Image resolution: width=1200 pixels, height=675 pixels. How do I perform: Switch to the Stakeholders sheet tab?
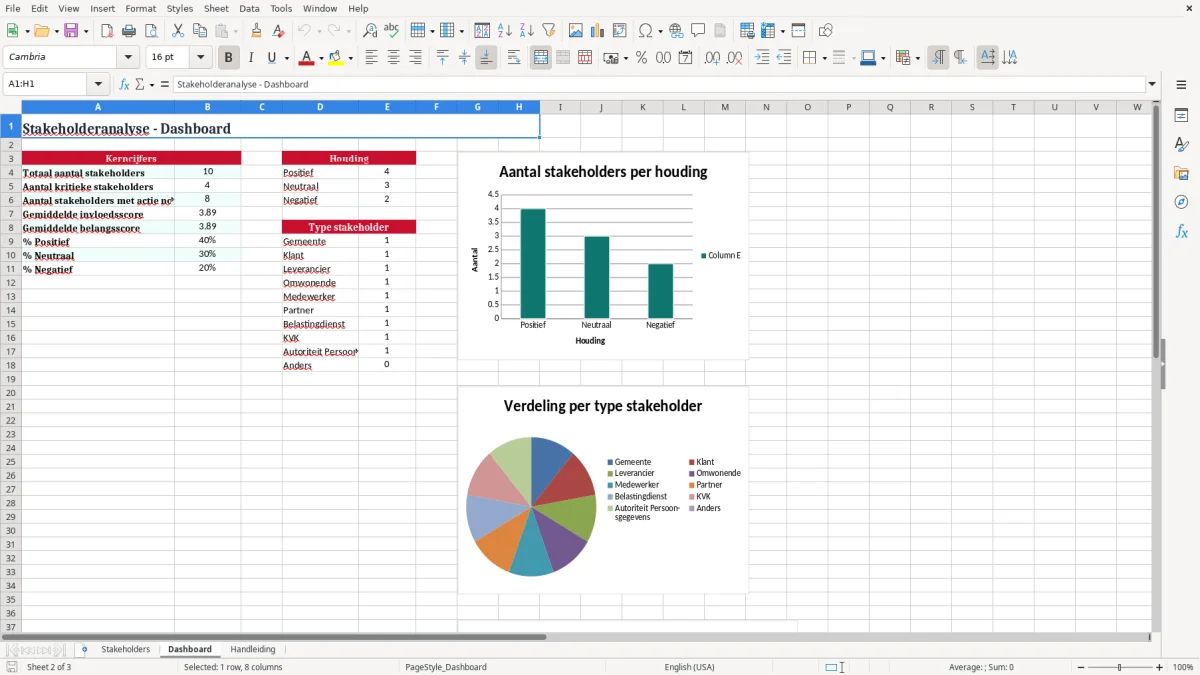pyautogui.click(x=125, y=650)
